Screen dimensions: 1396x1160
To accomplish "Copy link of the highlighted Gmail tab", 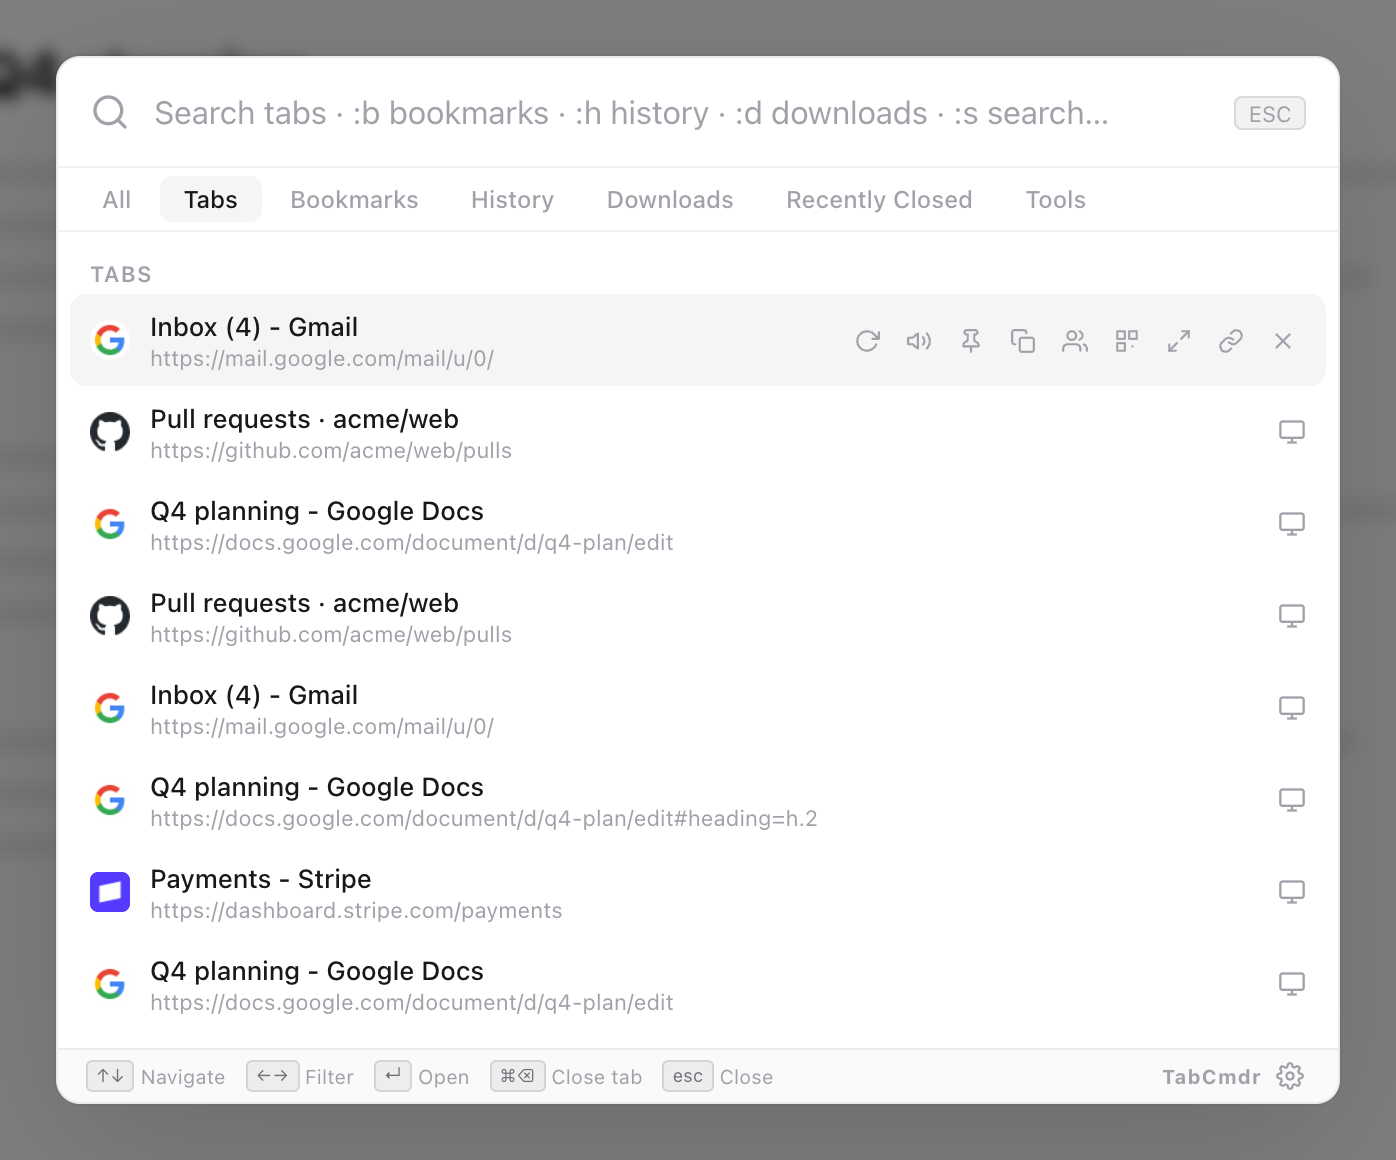I will [x=1231, y=341].
